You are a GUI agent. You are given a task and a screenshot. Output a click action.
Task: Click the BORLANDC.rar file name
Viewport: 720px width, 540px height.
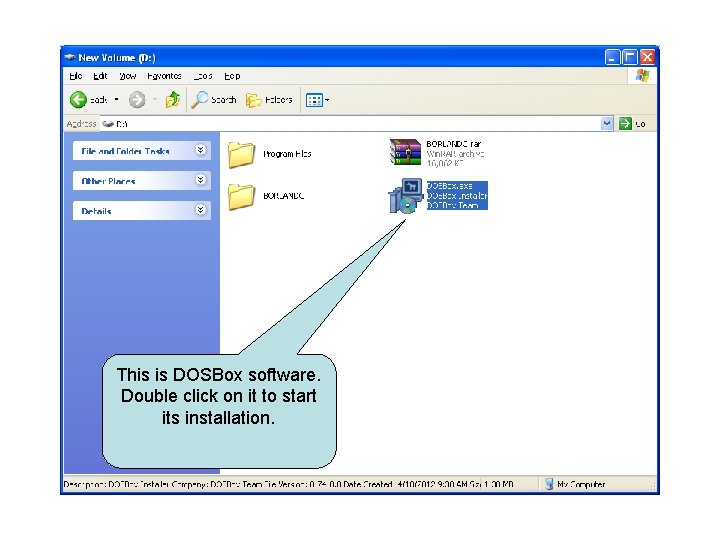click(453, 144)
